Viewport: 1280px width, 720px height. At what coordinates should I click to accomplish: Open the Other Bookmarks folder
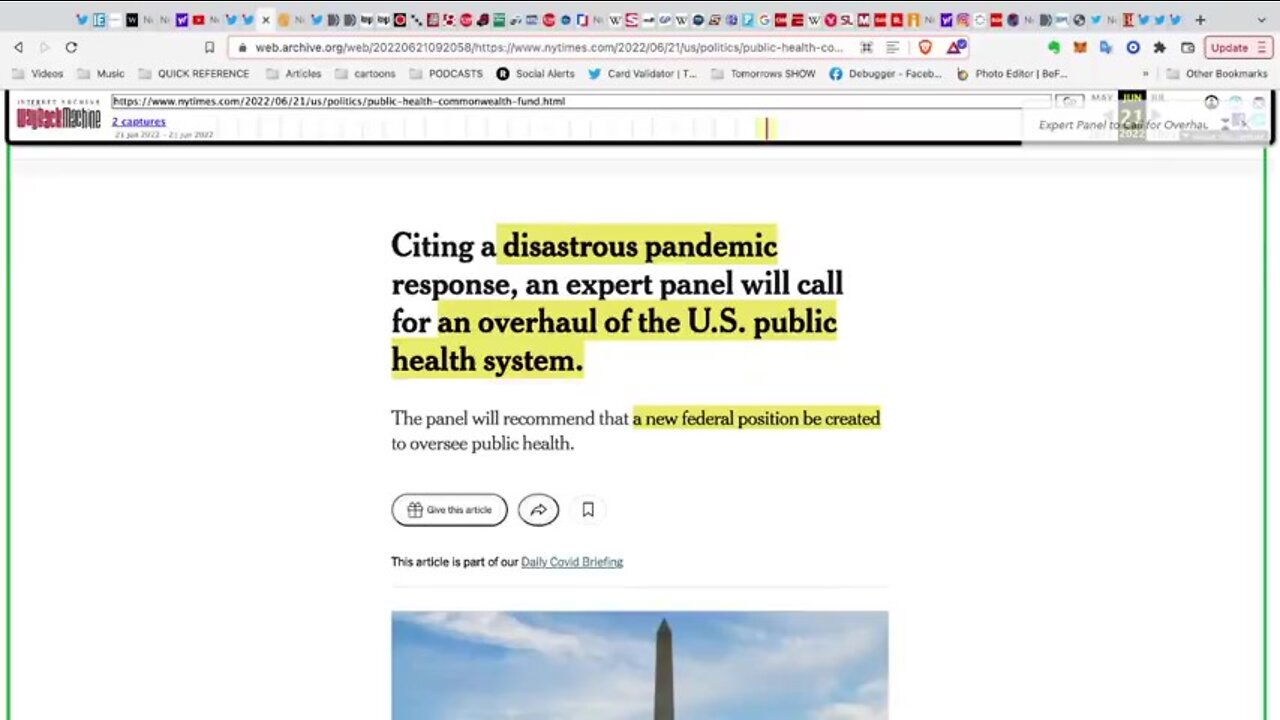pos(1217,74)
